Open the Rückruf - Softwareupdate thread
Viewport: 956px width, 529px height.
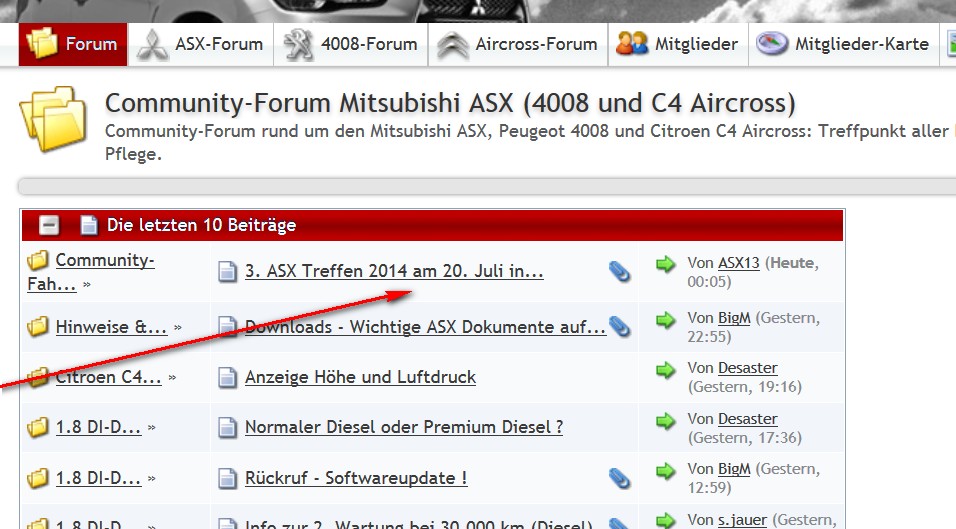tap(356, 478)
